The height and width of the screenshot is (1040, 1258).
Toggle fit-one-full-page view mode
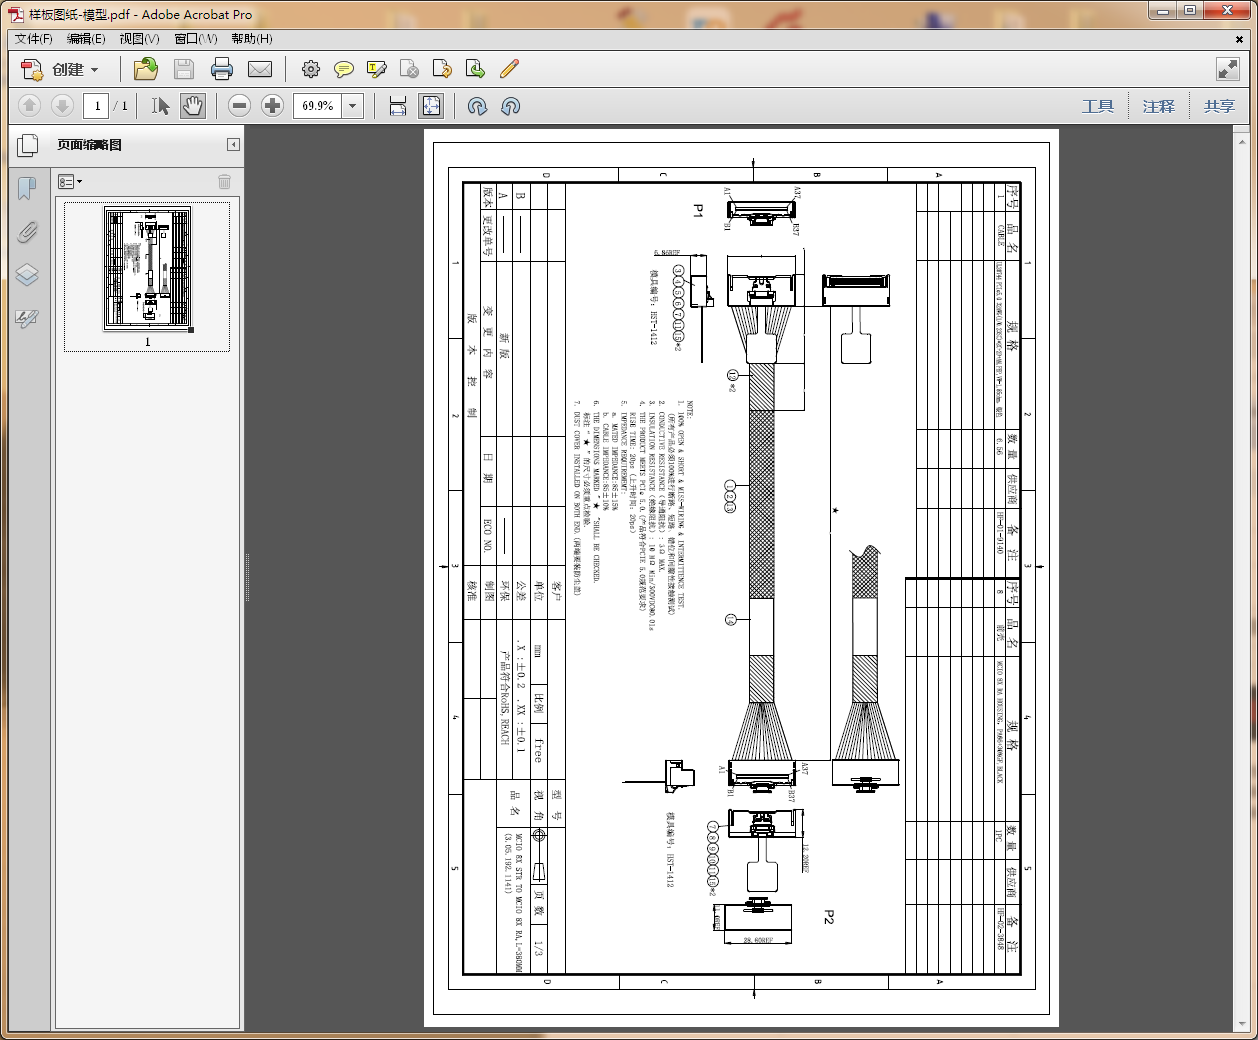432,106
